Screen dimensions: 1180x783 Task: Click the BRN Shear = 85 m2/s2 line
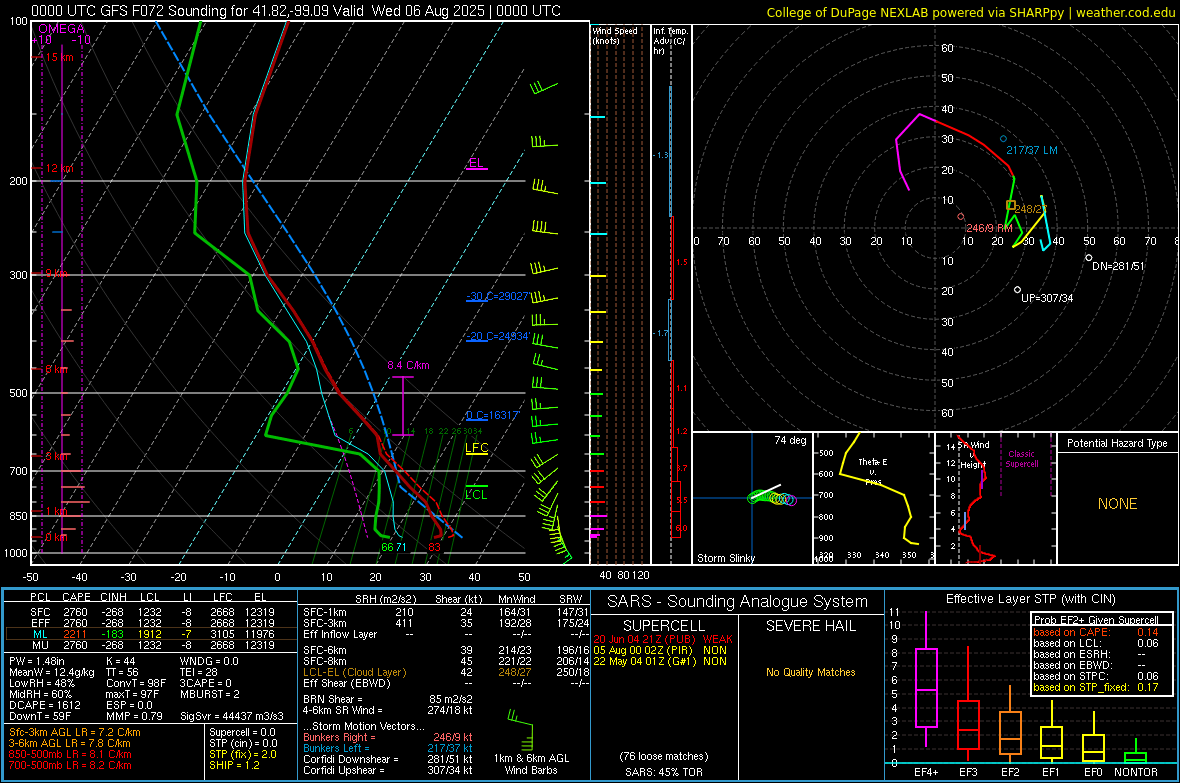click(x=388, y=699)
